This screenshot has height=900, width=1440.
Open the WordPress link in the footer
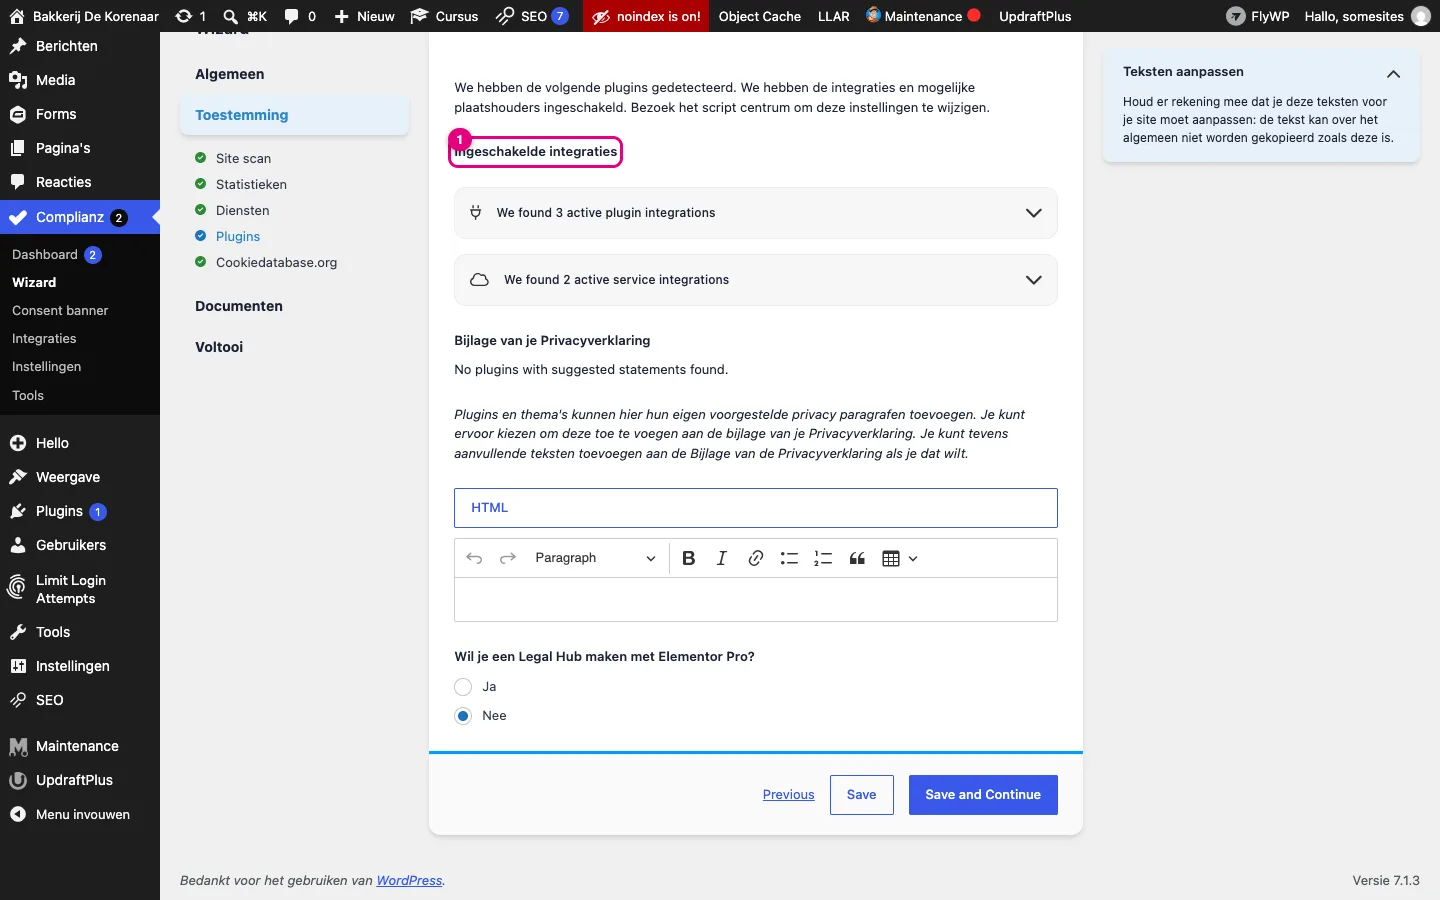click(409, 881)
